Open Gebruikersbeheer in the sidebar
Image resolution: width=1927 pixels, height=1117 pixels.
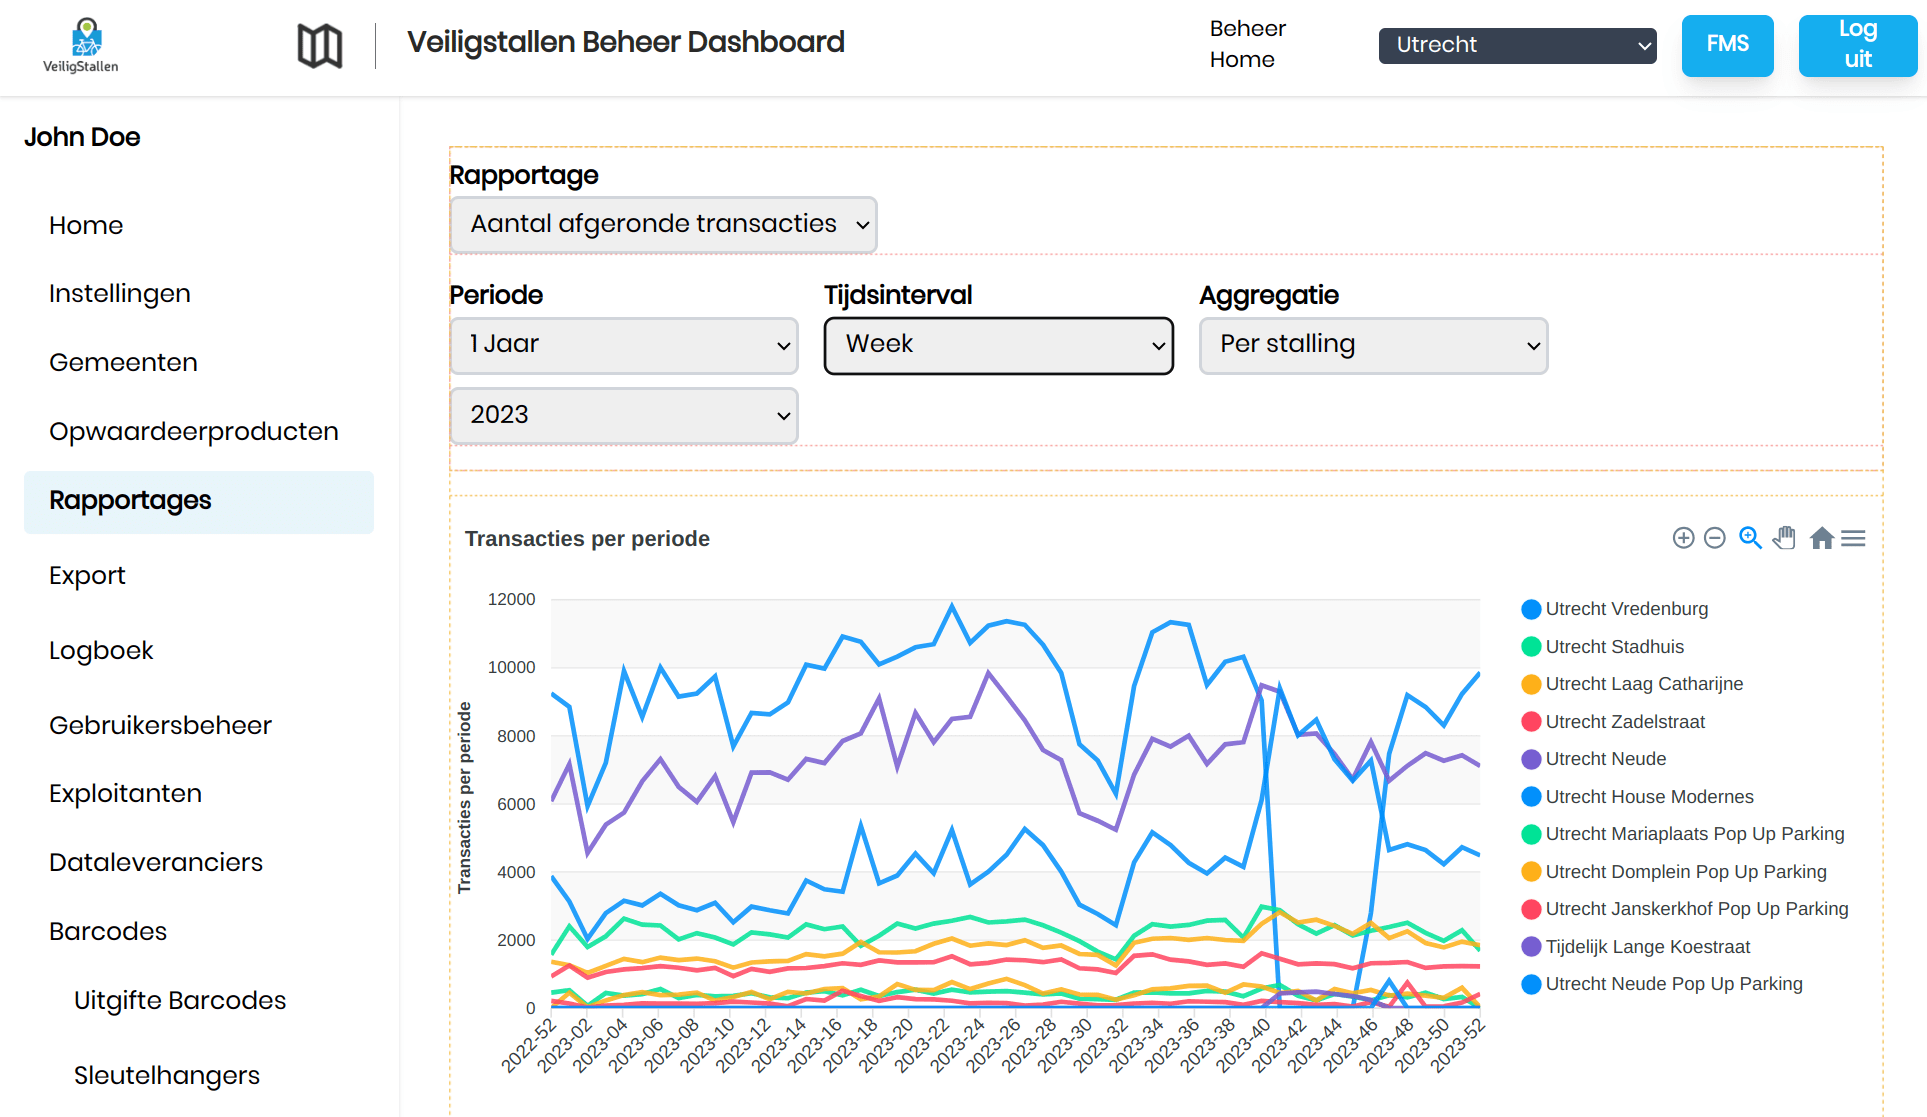point(160,725)
